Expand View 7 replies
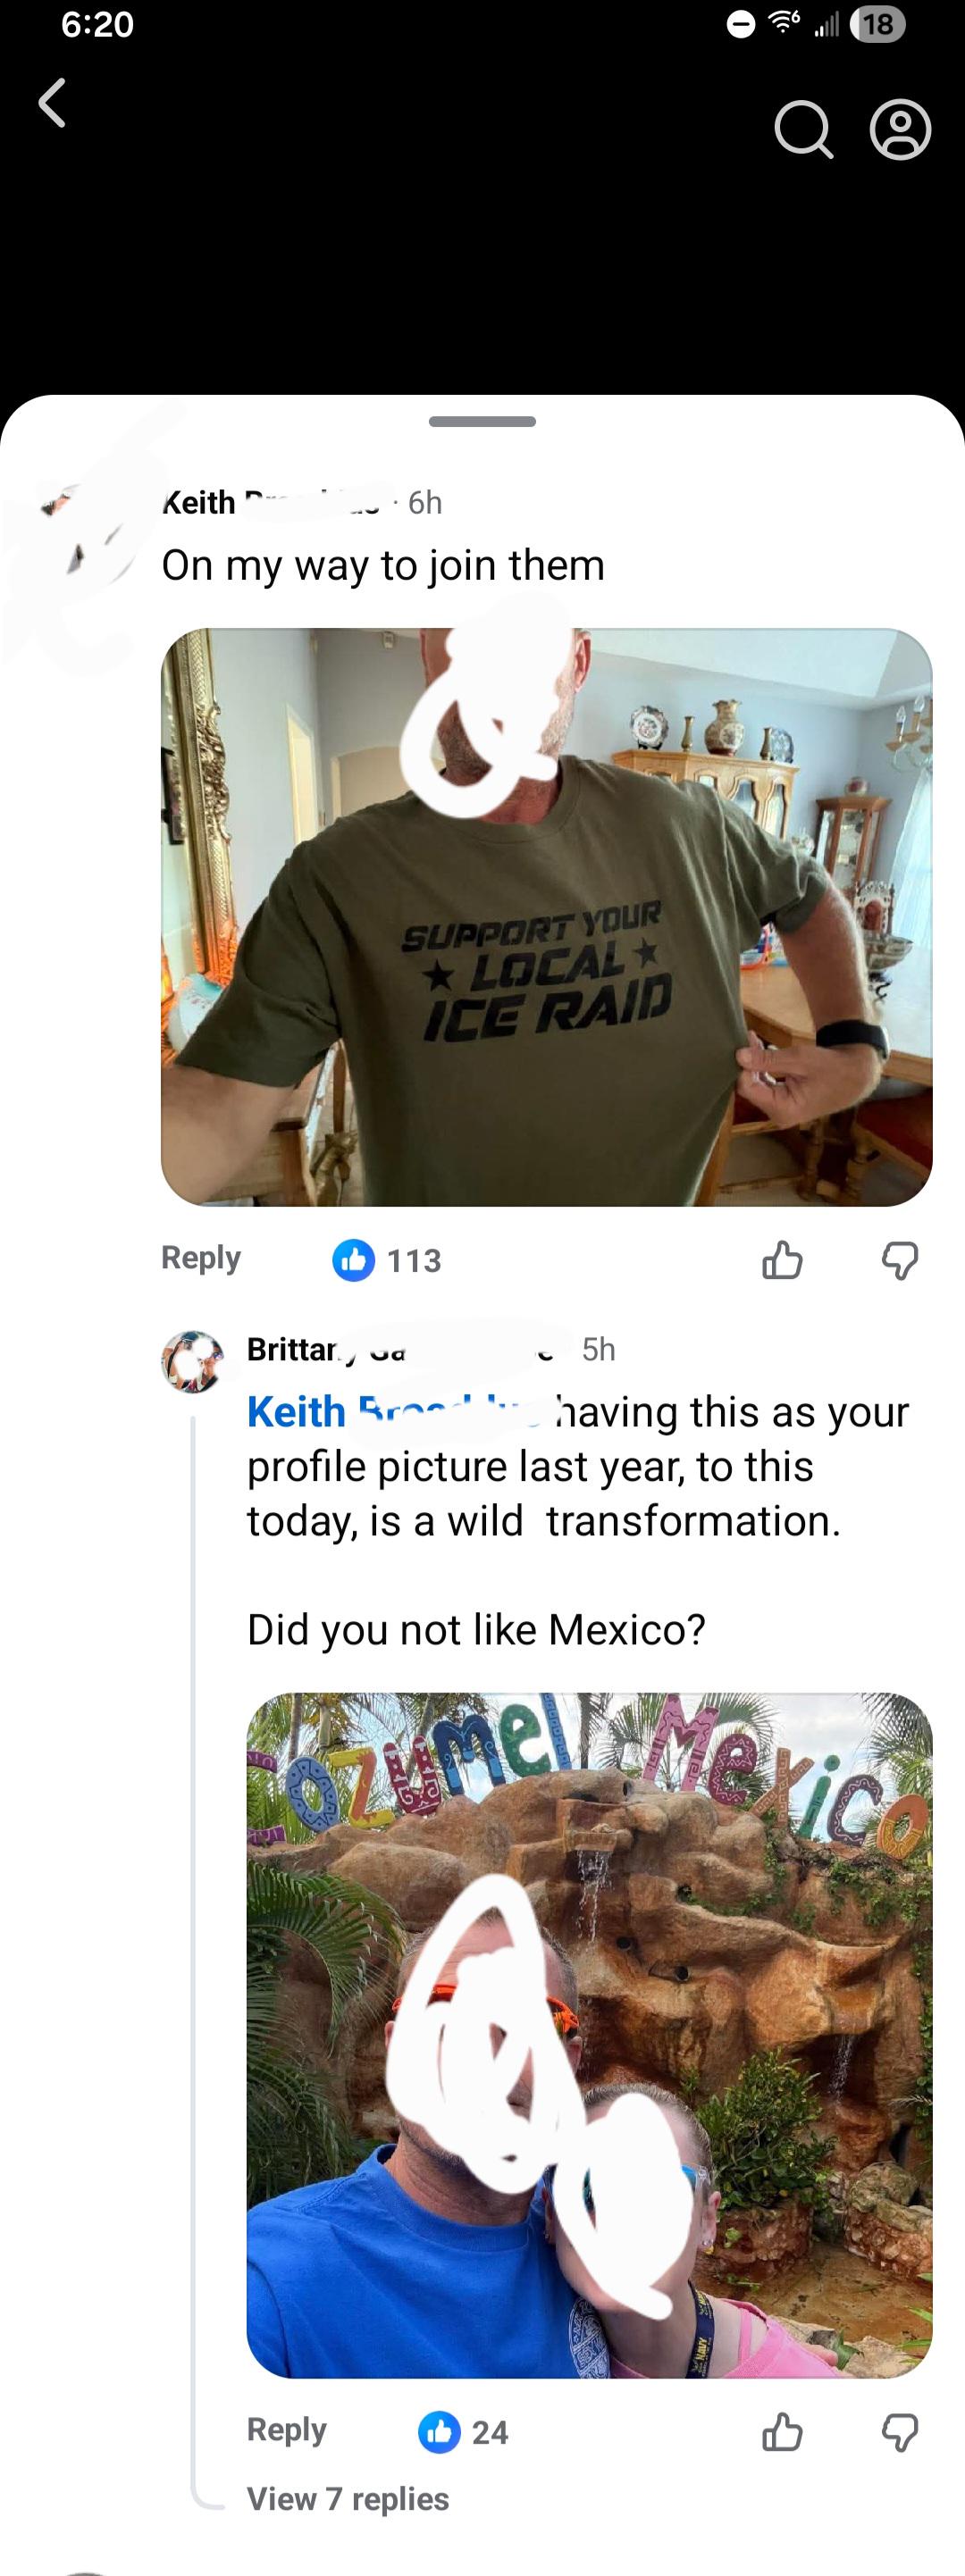 [x=348, y=2499]
